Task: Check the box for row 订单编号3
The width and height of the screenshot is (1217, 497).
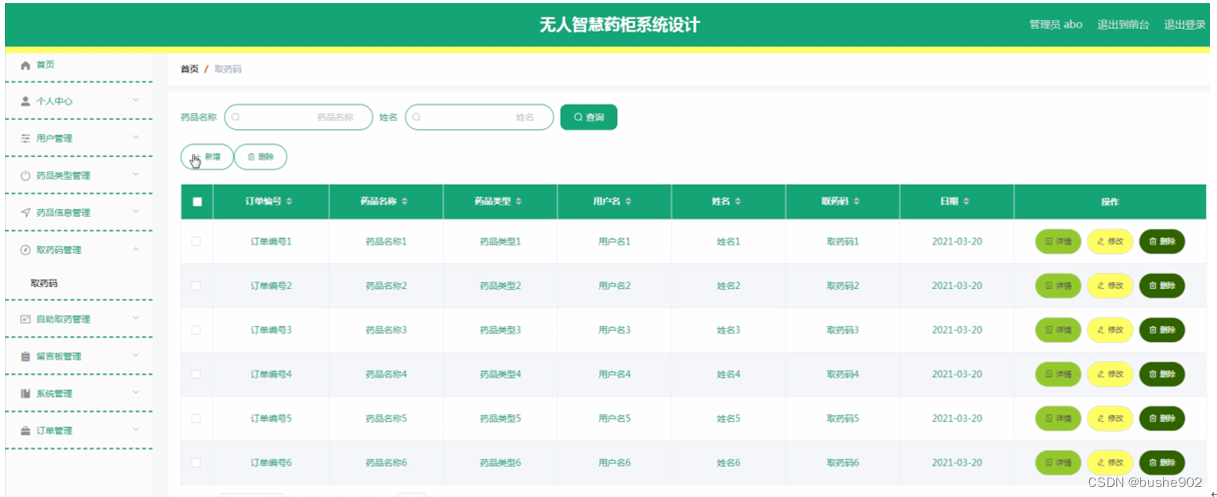Action: [x=196, y=330]
